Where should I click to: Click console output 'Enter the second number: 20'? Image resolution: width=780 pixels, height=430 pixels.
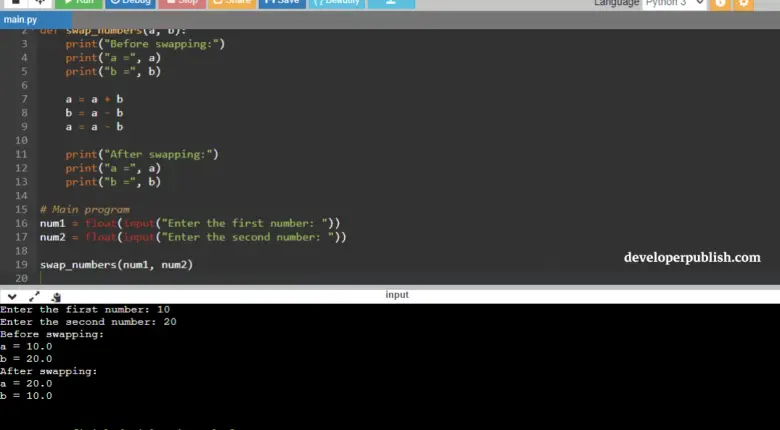point(88,322)
